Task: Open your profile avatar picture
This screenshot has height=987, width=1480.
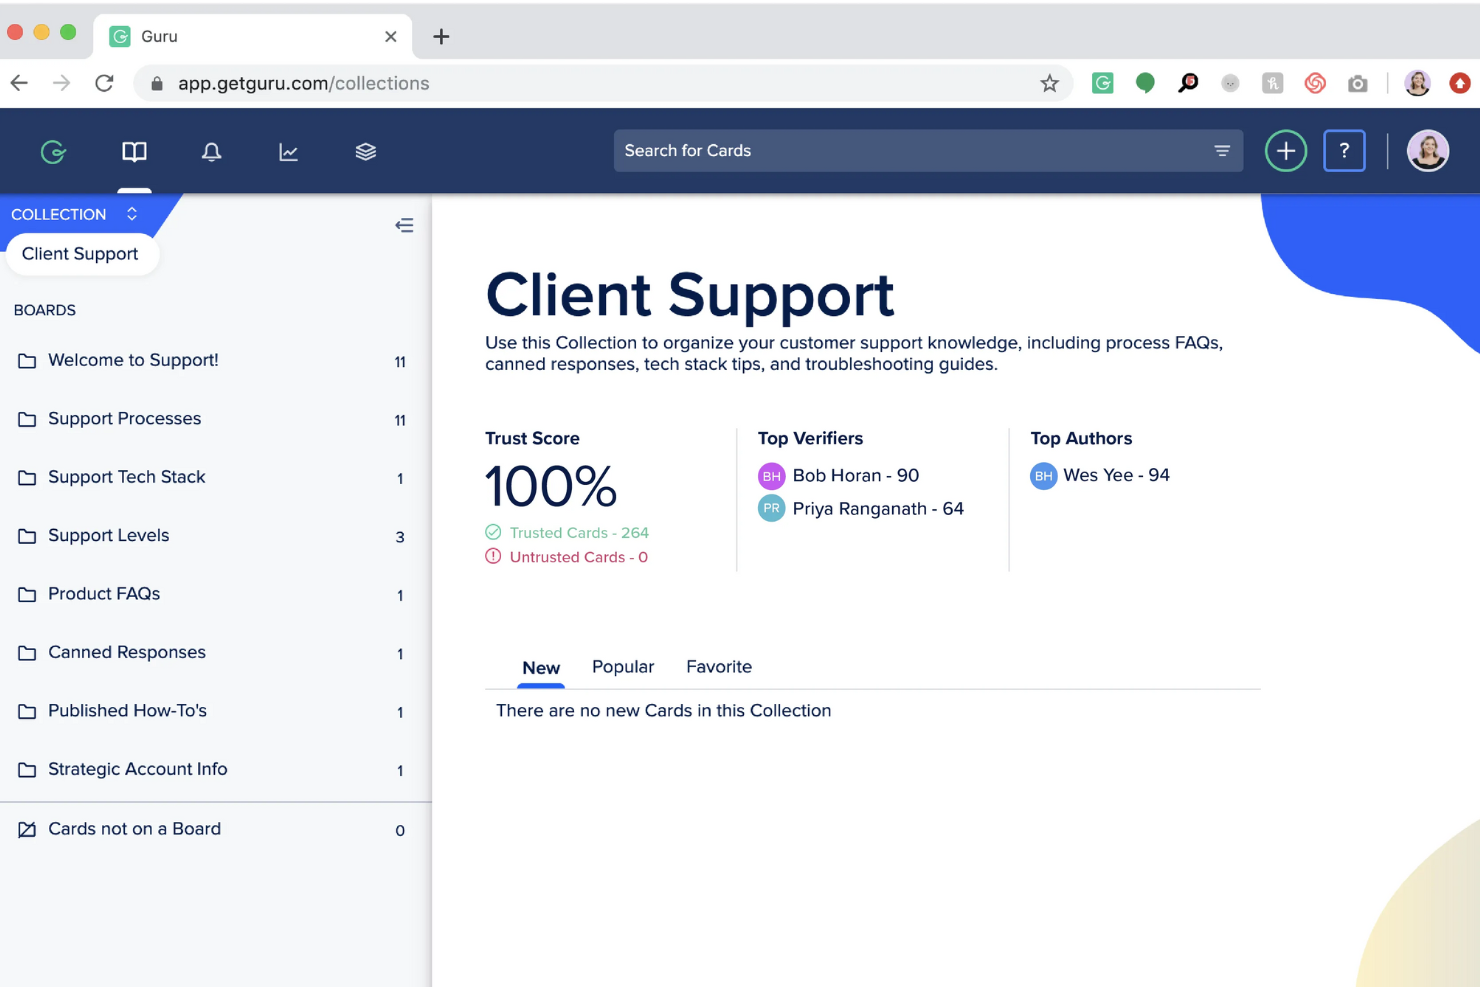Action: (1427, 150)
